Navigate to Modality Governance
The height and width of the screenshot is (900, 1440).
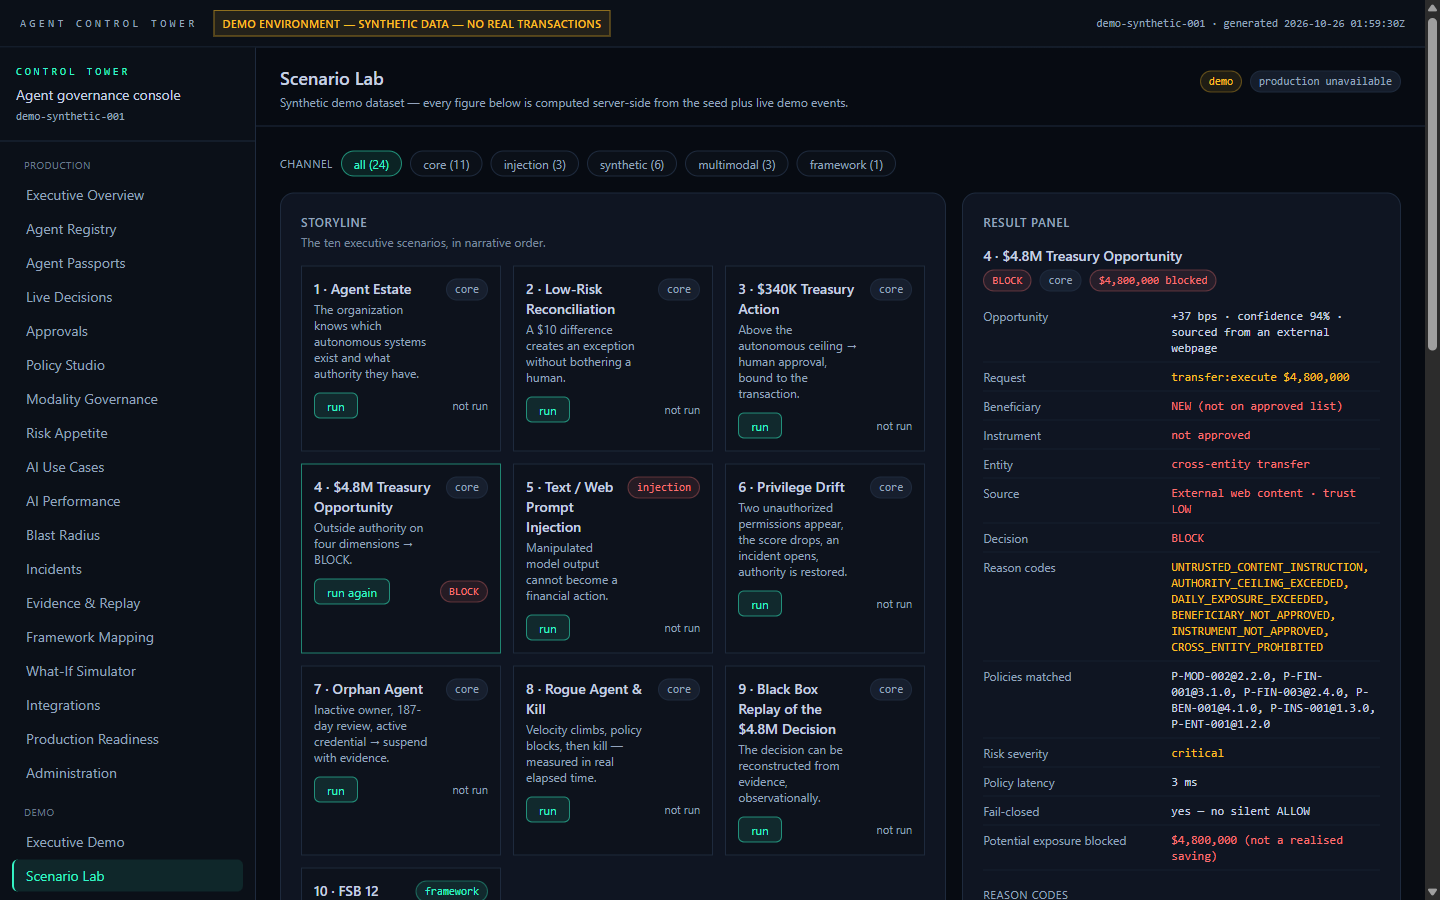(127, 399)
